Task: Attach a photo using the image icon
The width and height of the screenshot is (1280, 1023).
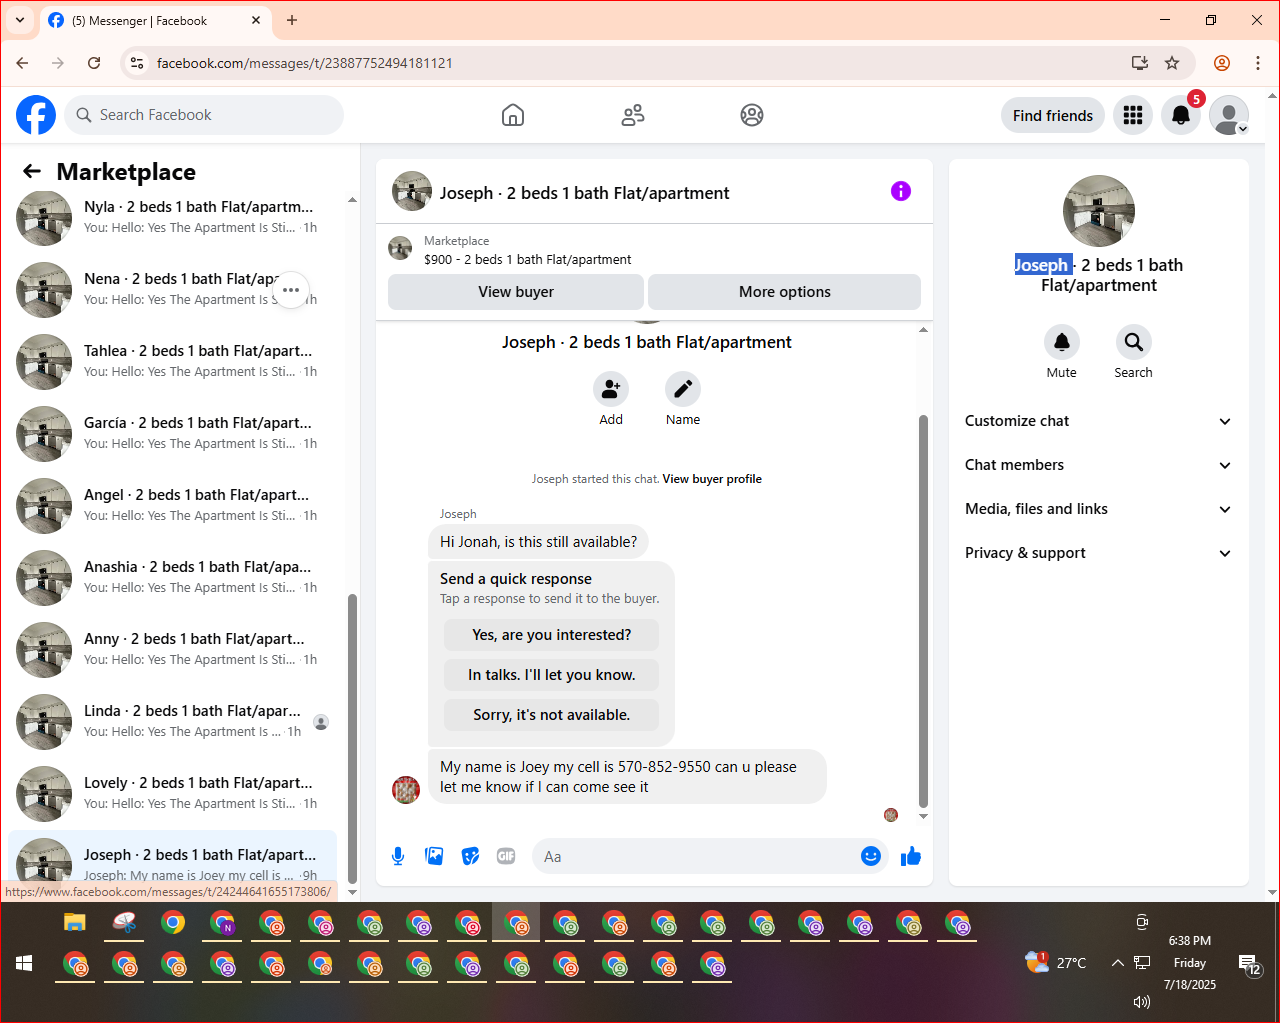Action: coord(434,856)
